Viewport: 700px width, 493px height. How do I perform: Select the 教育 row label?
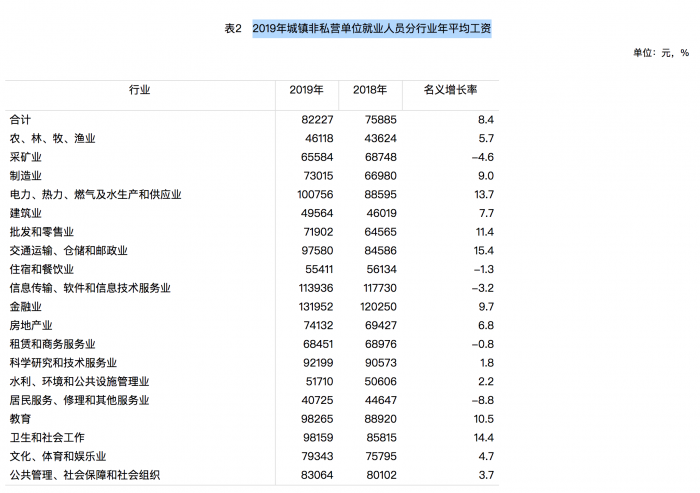click(x=19, y=419)
